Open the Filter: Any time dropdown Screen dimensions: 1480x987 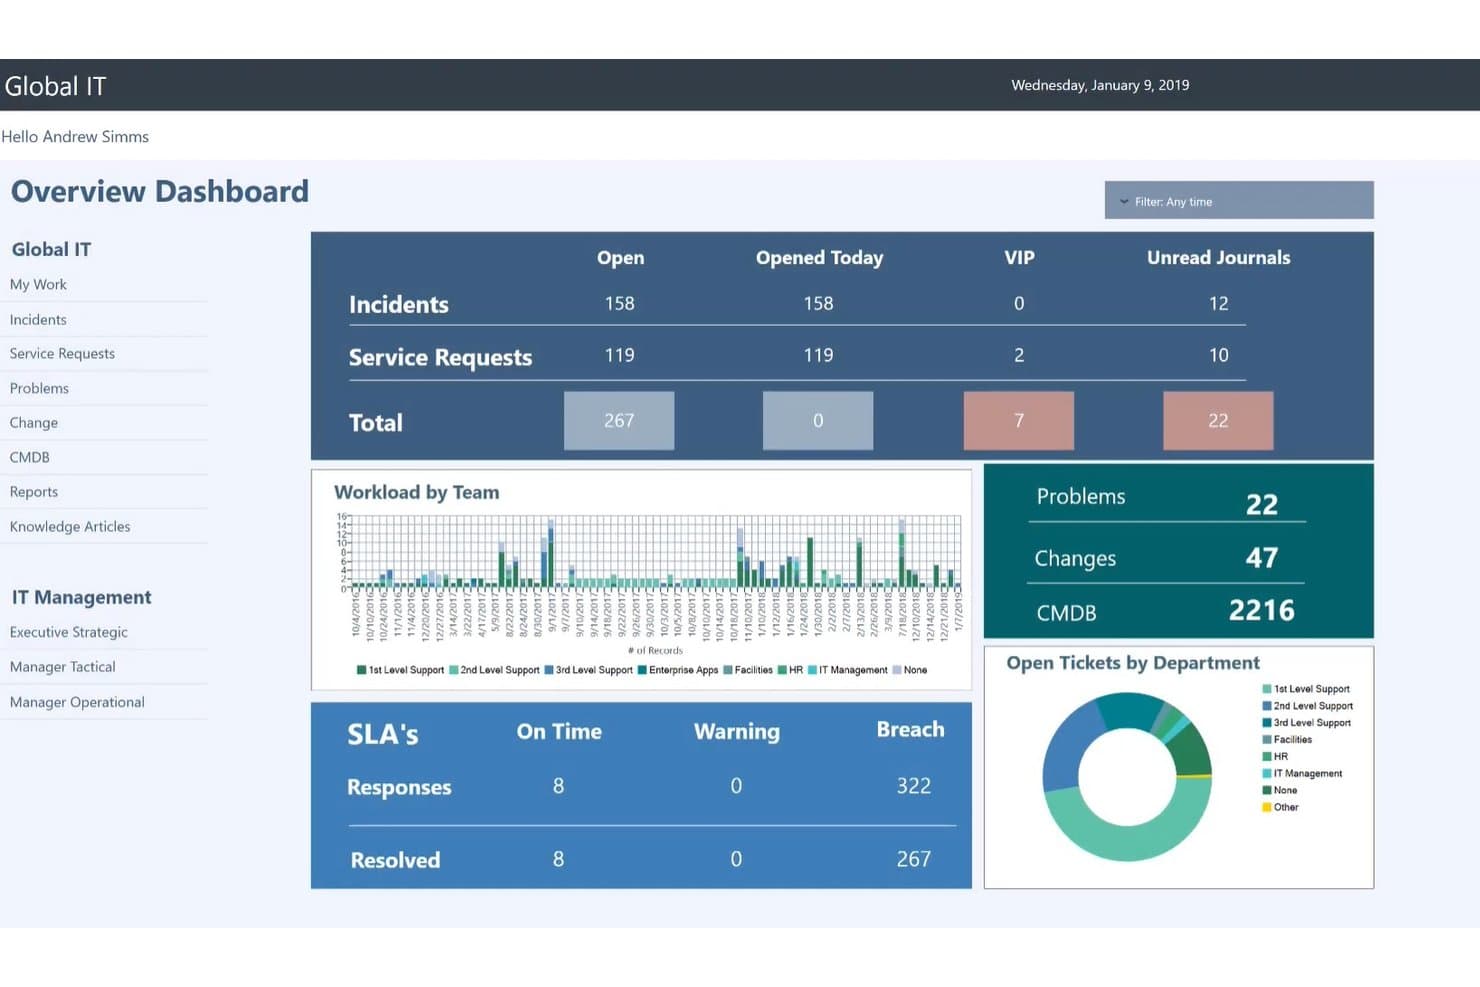point(1238,200)
